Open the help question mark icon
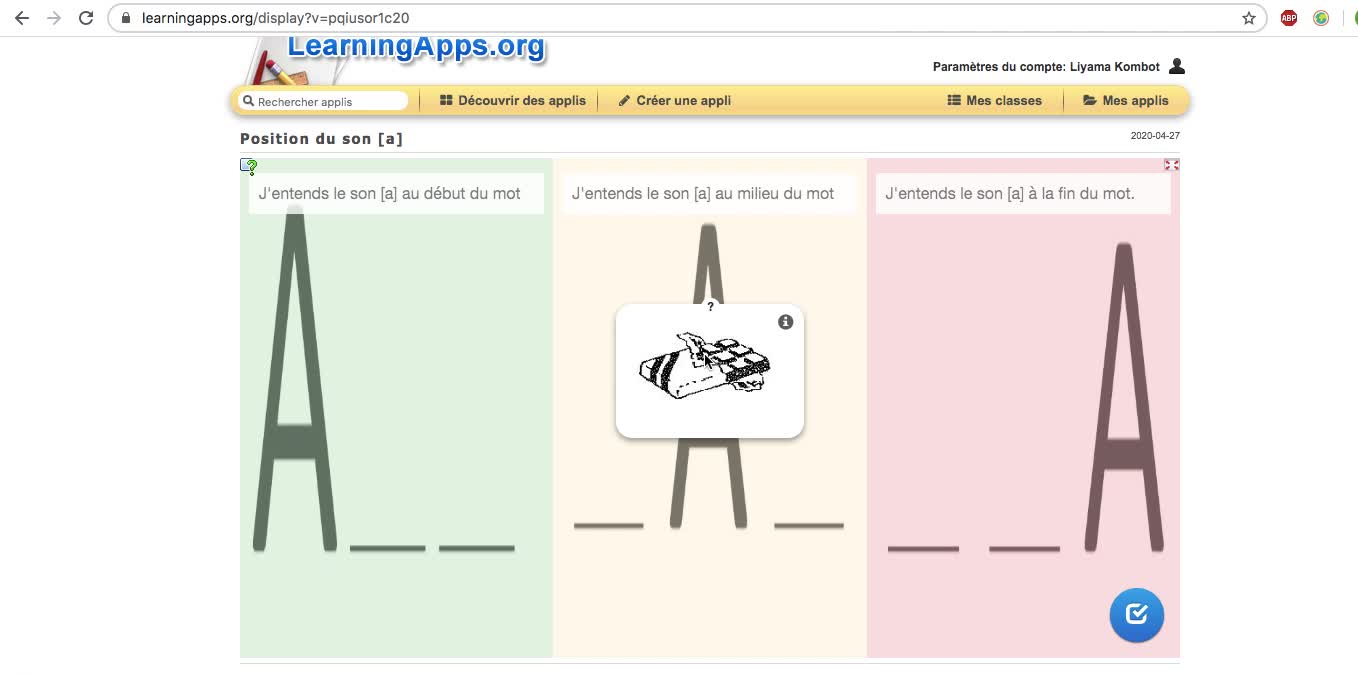This screenshot has height=674, width=1358. point(249,167)
